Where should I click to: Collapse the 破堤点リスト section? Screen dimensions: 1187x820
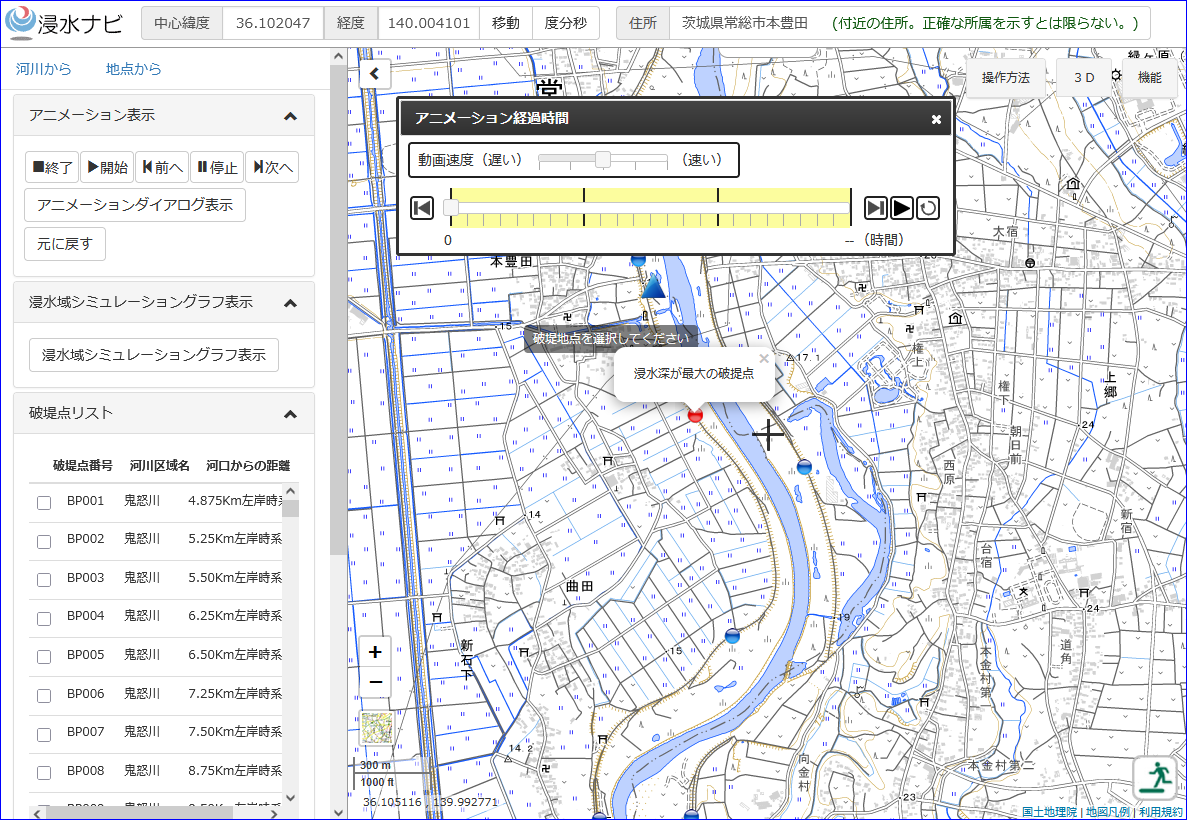coord(290,414)
